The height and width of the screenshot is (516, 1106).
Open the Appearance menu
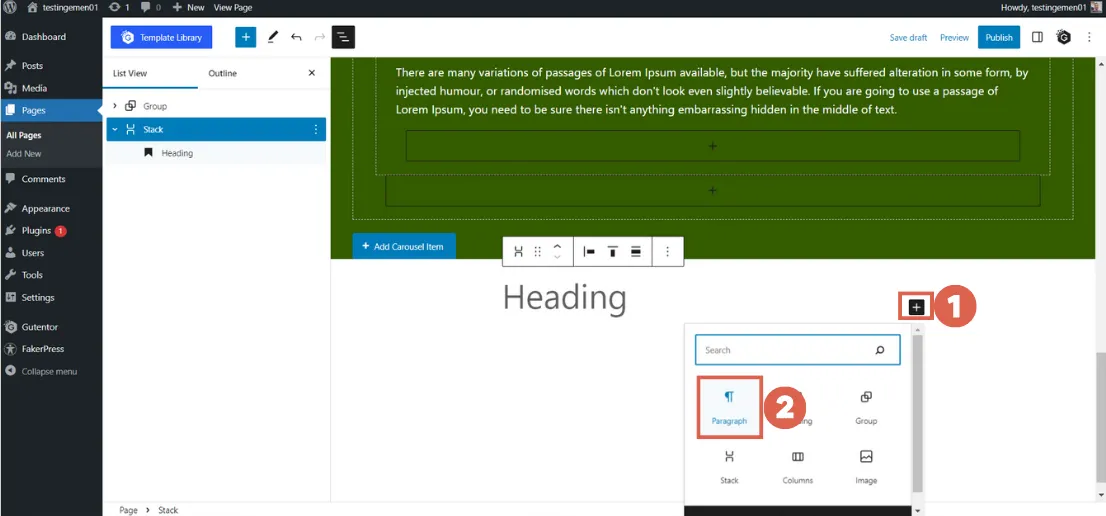point(46,209)
